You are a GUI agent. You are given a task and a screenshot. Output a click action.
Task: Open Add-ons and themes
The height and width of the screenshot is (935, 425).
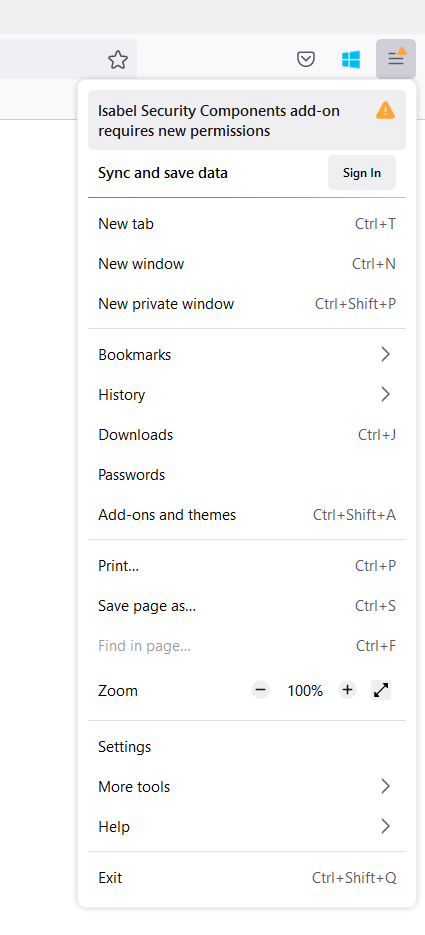[247, 515]
